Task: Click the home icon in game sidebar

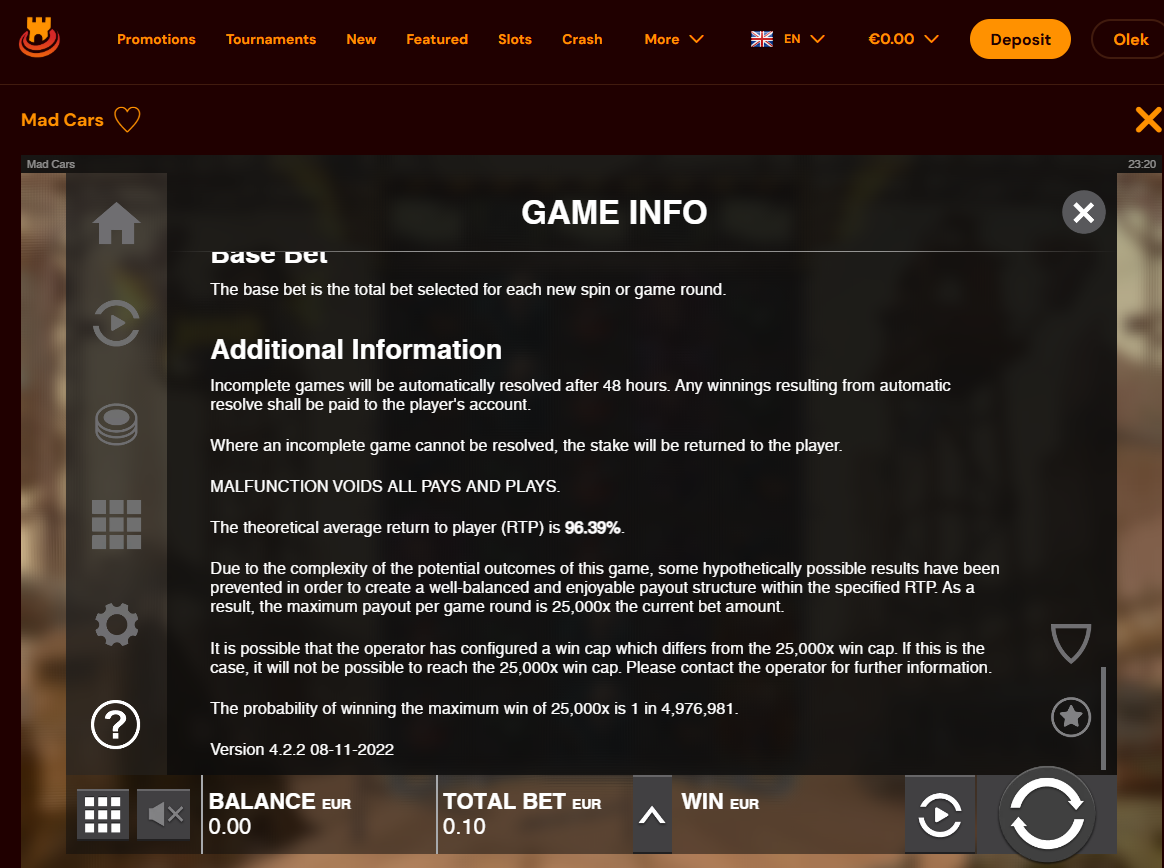Action: click(x=117, y=223)
